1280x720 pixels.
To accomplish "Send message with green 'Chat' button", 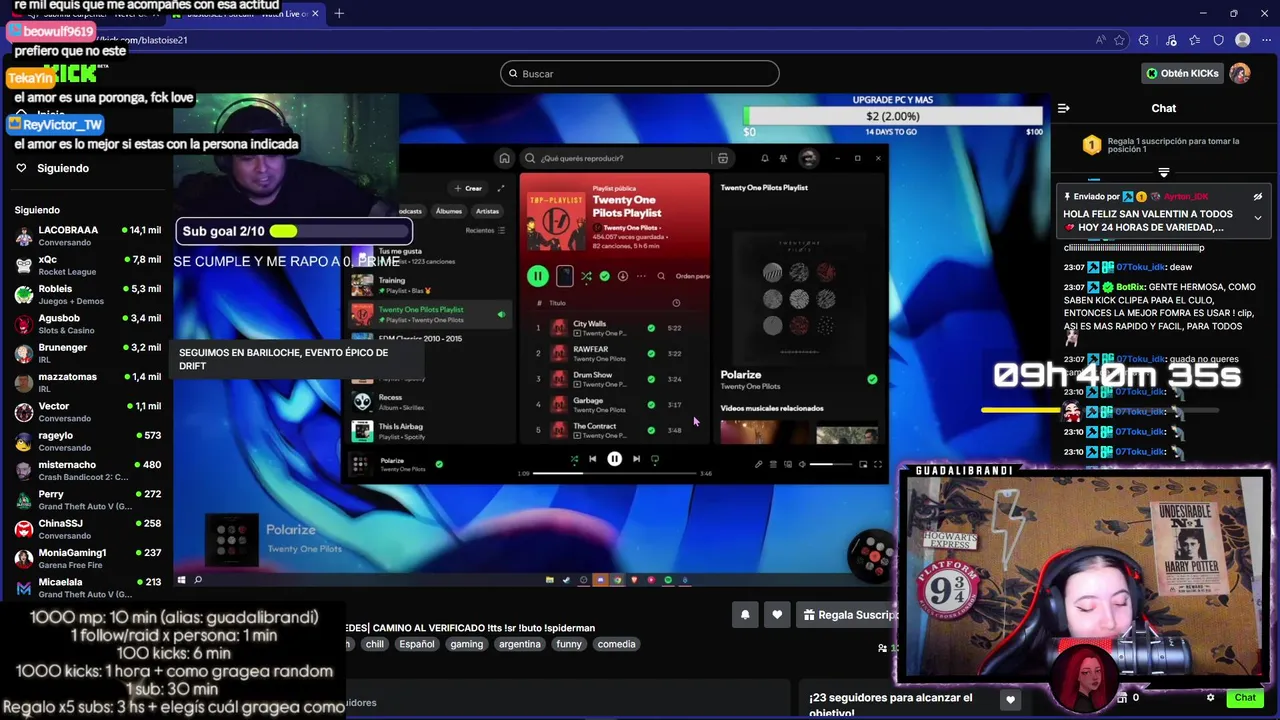I will tap(1245, 697).
